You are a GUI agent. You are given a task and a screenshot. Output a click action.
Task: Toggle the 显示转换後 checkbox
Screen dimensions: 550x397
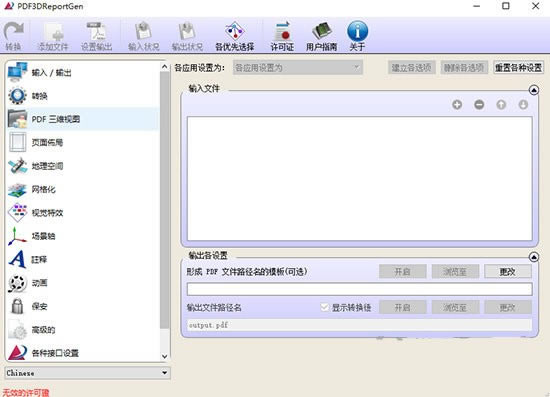point(325,308)
